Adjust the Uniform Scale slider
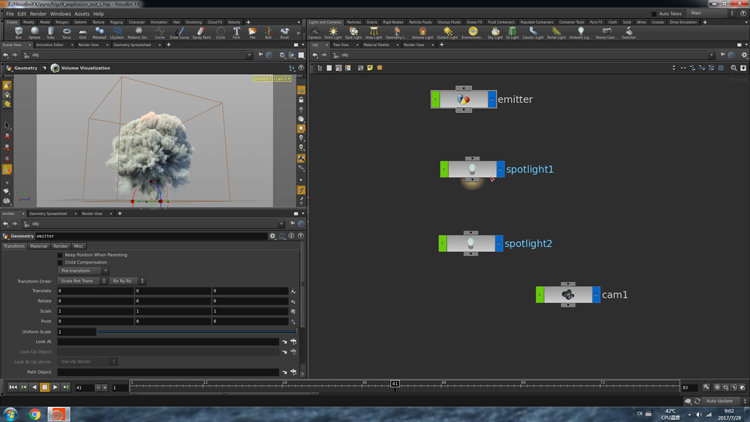750x422 pixels. pyautogui.click(x=190, y=331)
